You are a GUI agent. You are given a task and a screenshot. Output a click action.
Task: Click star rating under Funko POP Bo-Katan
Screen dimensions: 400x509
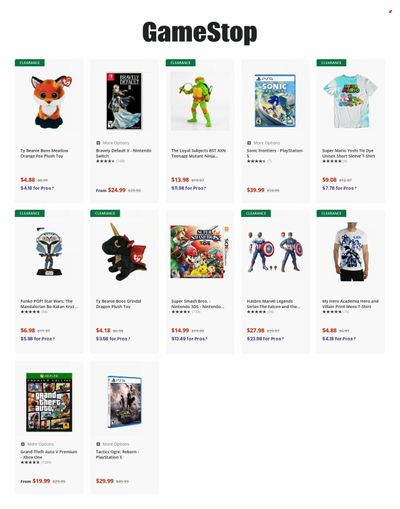[x=30, y=312]
